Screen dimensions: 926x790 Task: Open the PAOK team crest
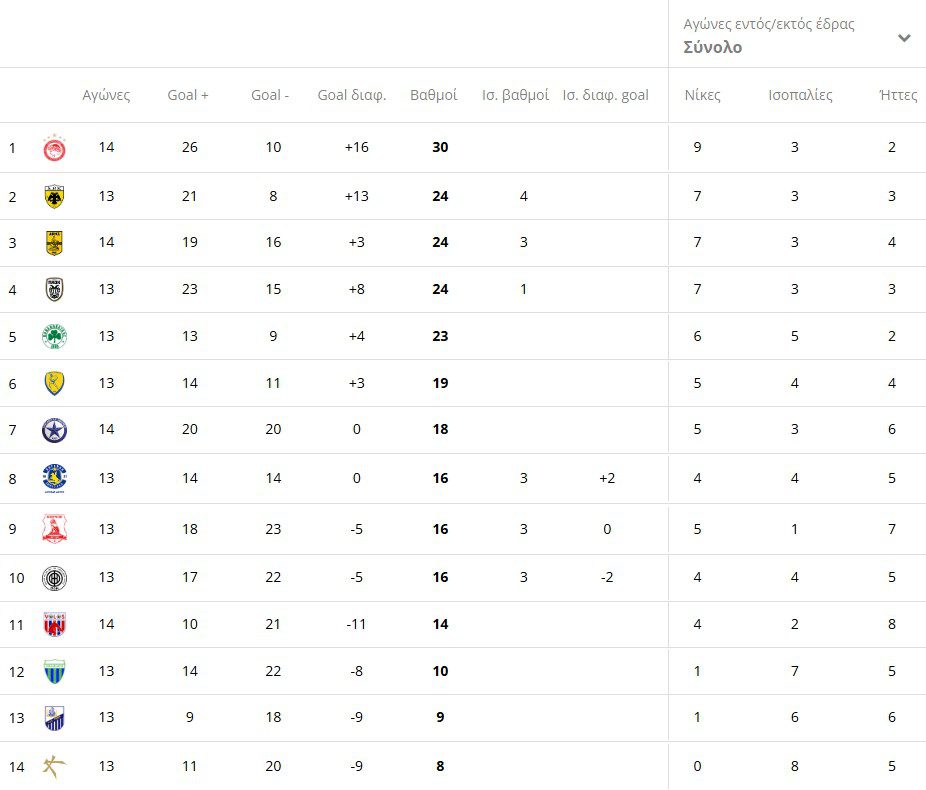54,290
